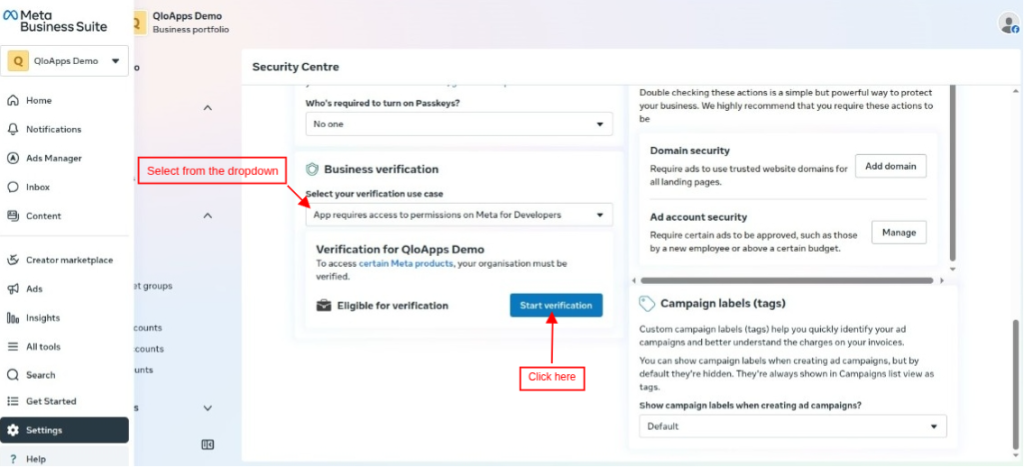Click the Manage ad account security button
This screenshot has width=1024, height=467.
point(899,232)
